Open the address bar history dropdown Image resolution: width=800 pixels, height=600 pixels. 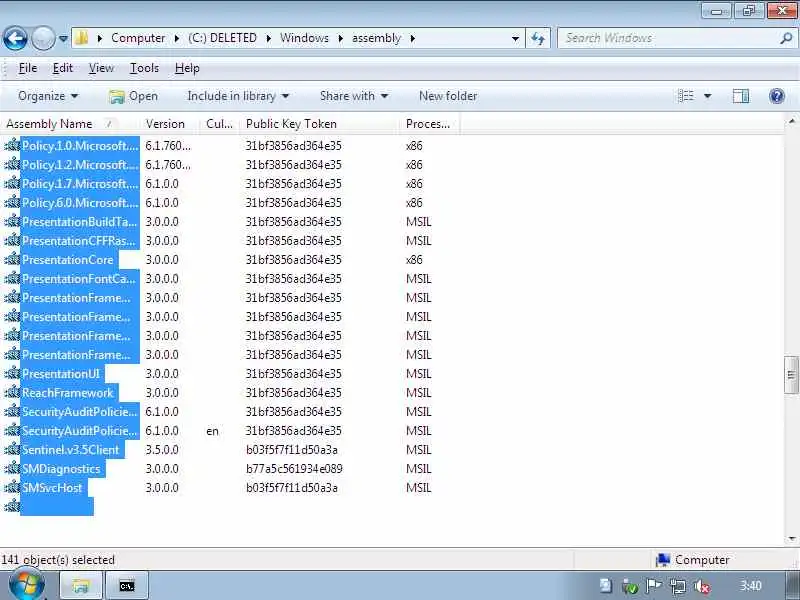click(515, 38)
